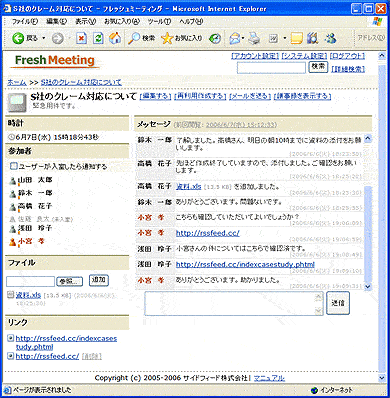This screenshot has height=398, width=390.
Task: Open the ファイル(F) menu
Action: click(25, 22)
